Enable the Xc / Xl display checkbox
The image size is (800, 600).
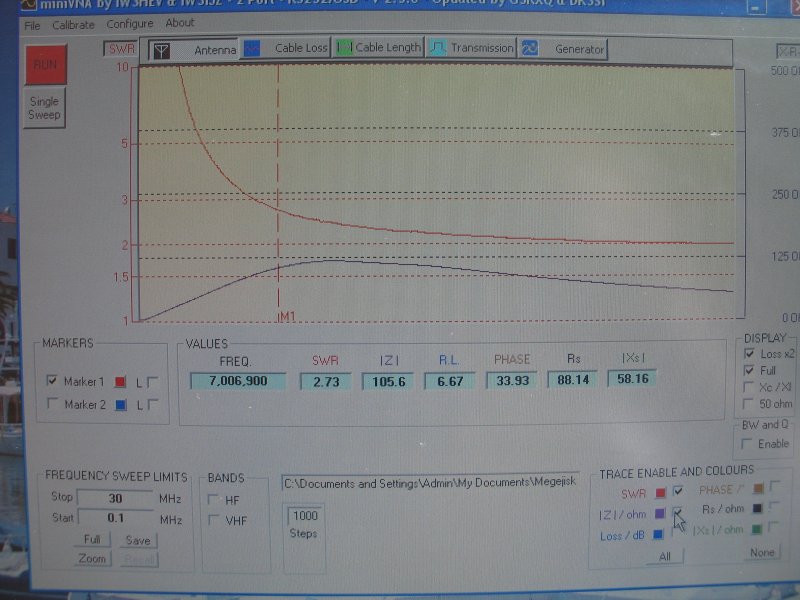point(748,387)
